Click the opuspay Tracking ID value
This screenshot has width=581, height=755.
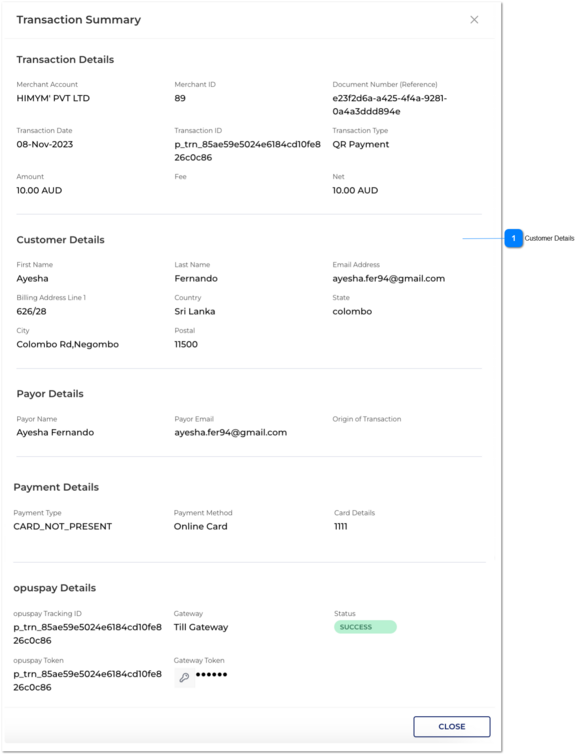(x=87, y=634)
